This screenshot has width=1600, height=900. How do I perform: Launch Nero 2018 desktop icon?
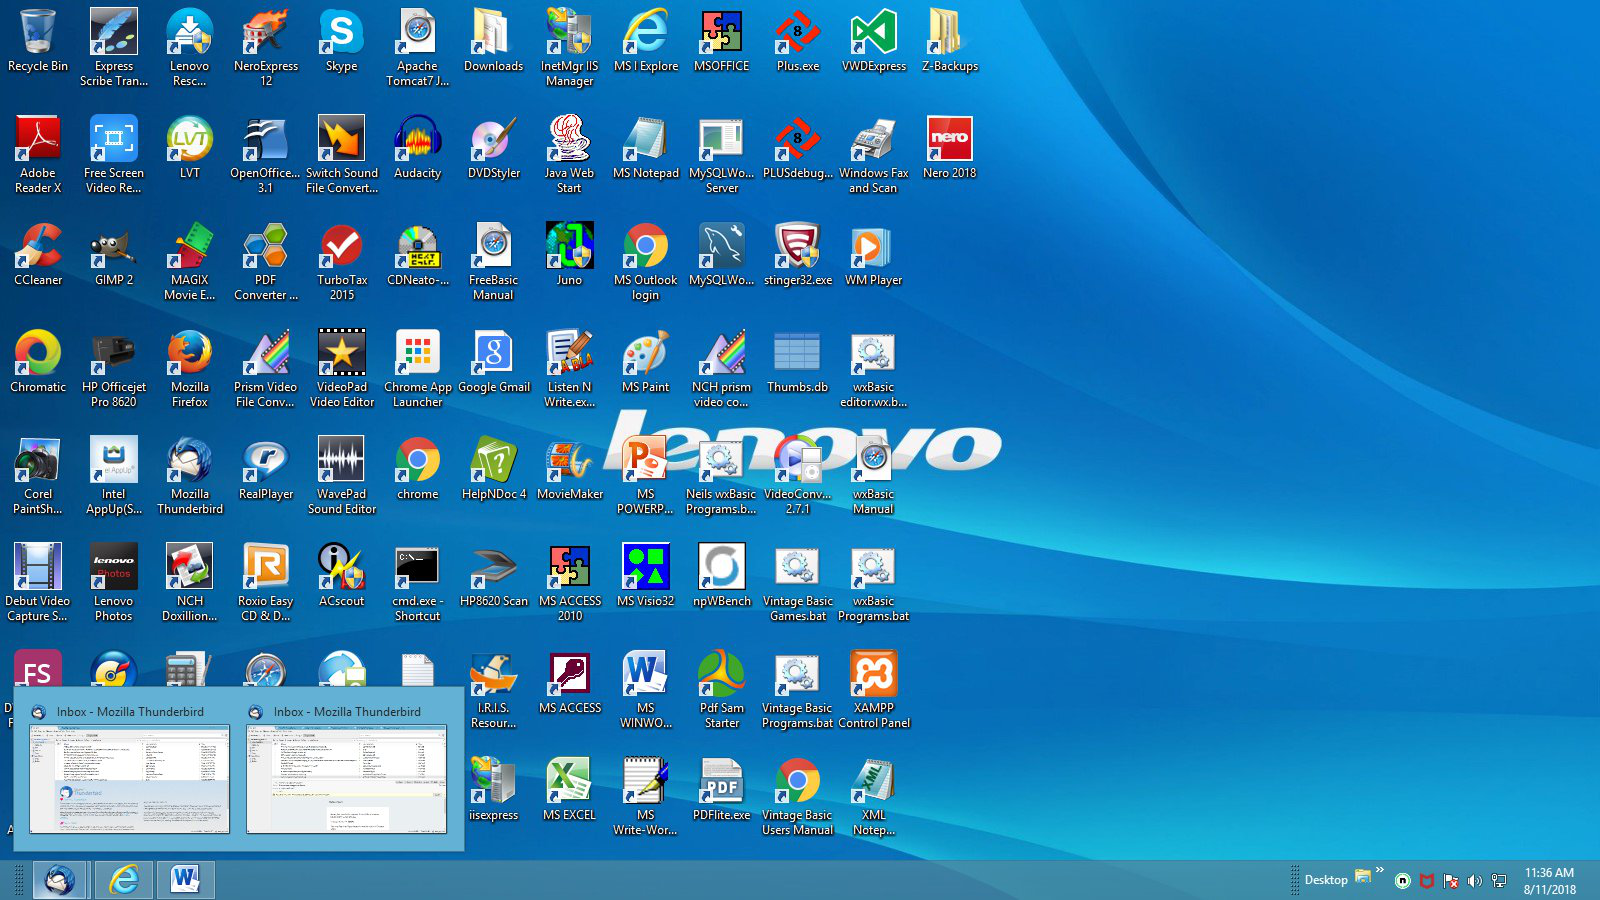950,149
